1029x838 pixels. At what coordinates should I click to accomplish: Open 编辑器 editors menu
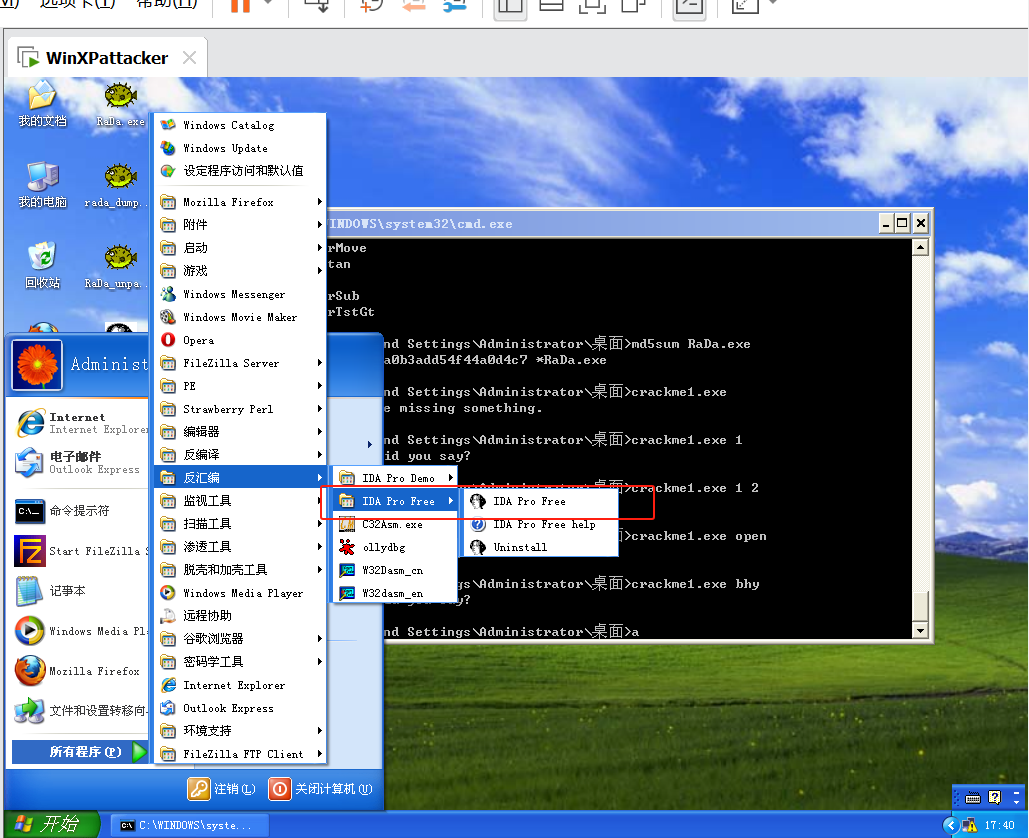240,432
